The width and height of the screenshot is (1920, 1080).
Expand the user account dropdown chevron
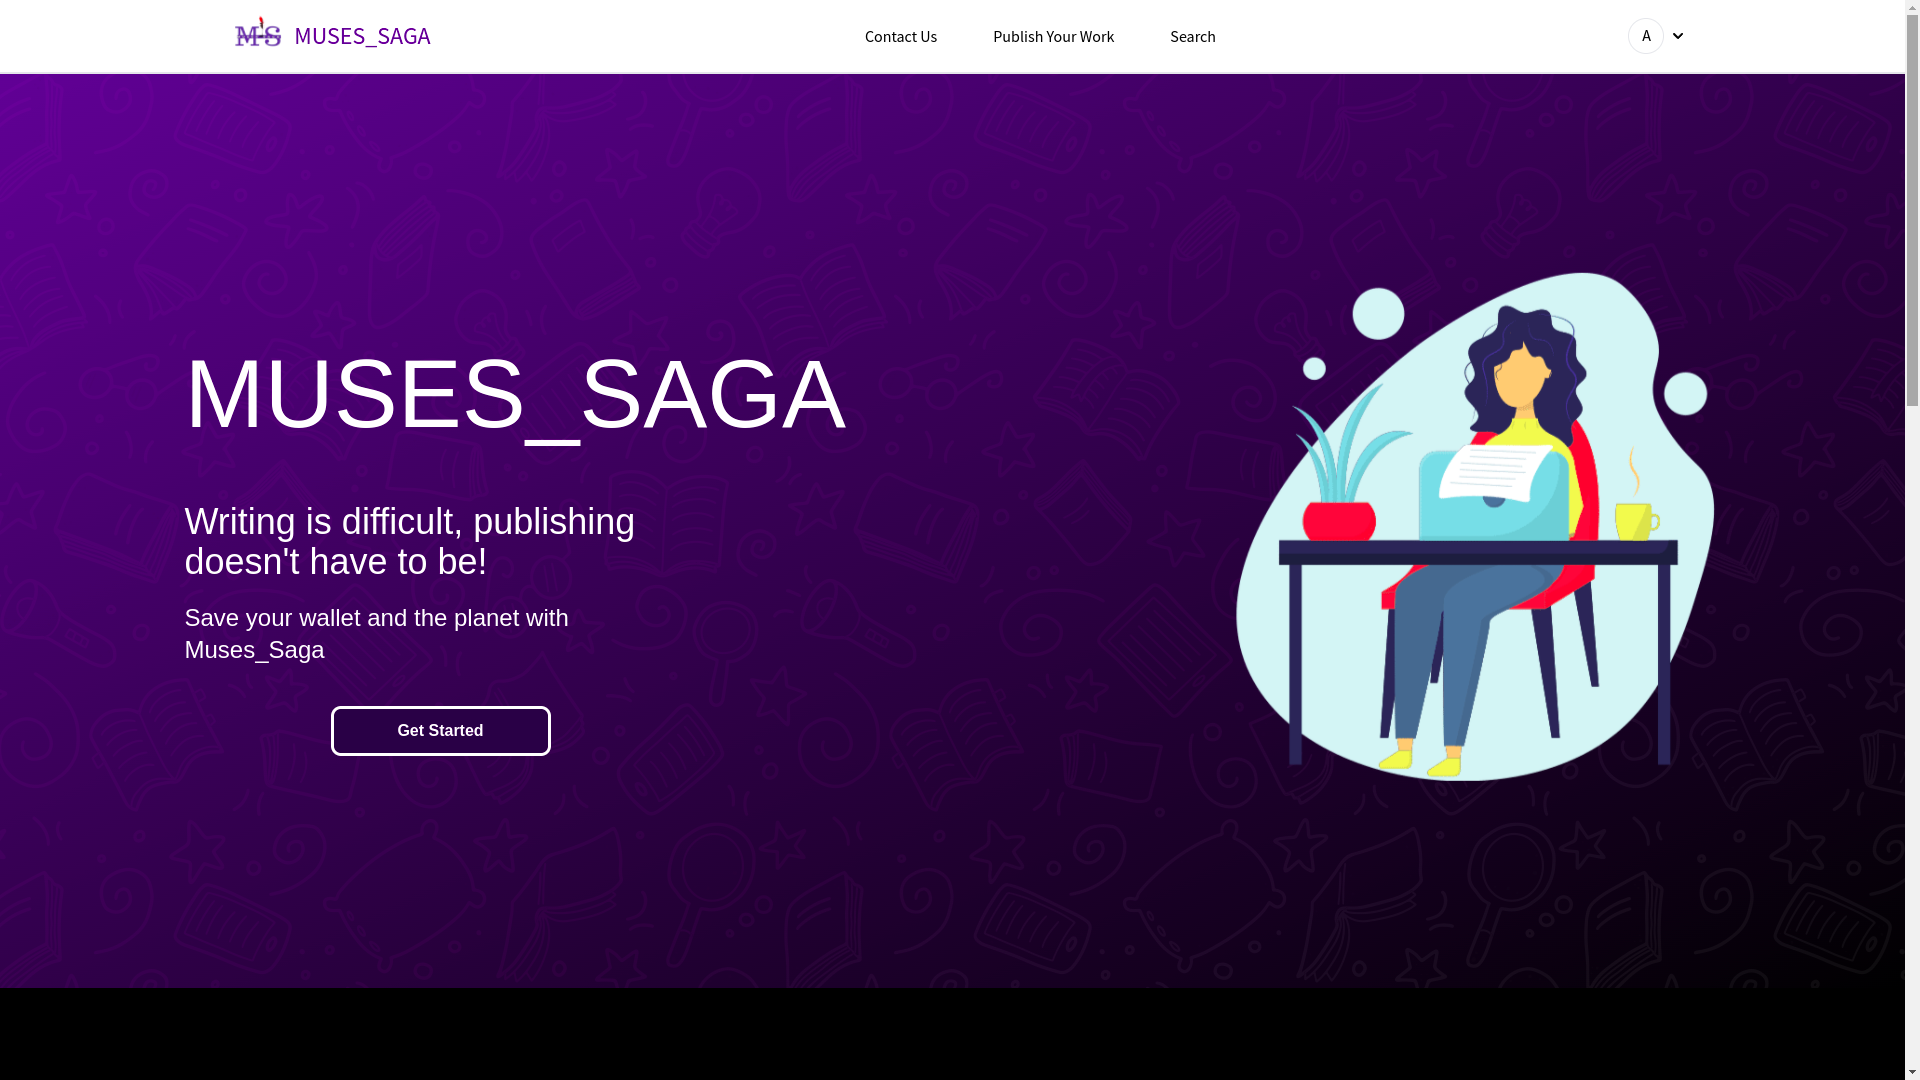pyautogui.click(x=1678, y=37)
